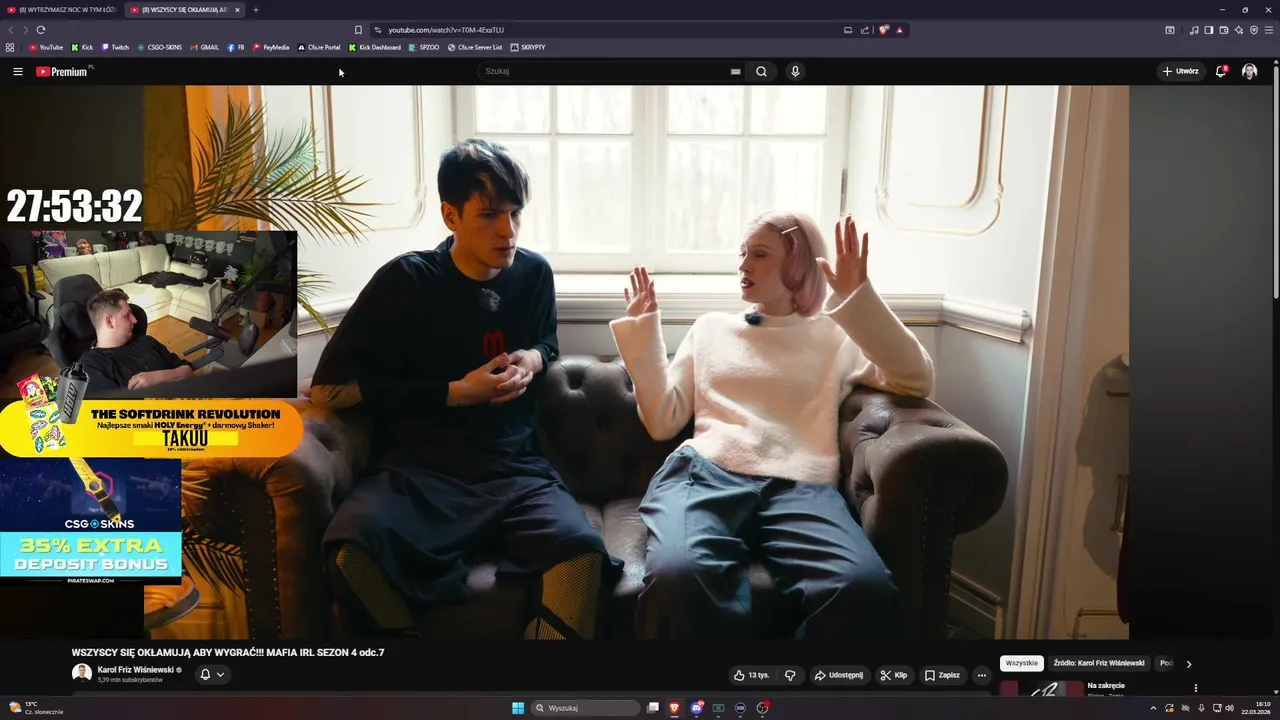1280x720 pixels.
Task: Show hidden system tray icons
Action: point(1153,708)
